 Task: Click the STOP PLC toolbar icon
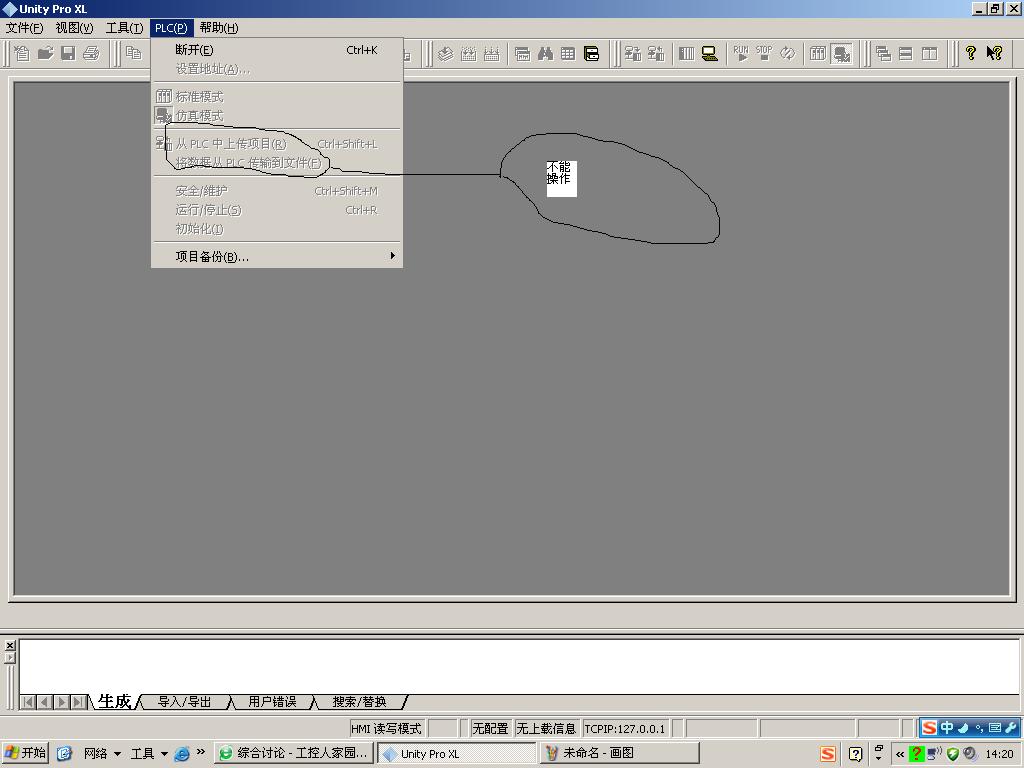[x=764, y=53]
